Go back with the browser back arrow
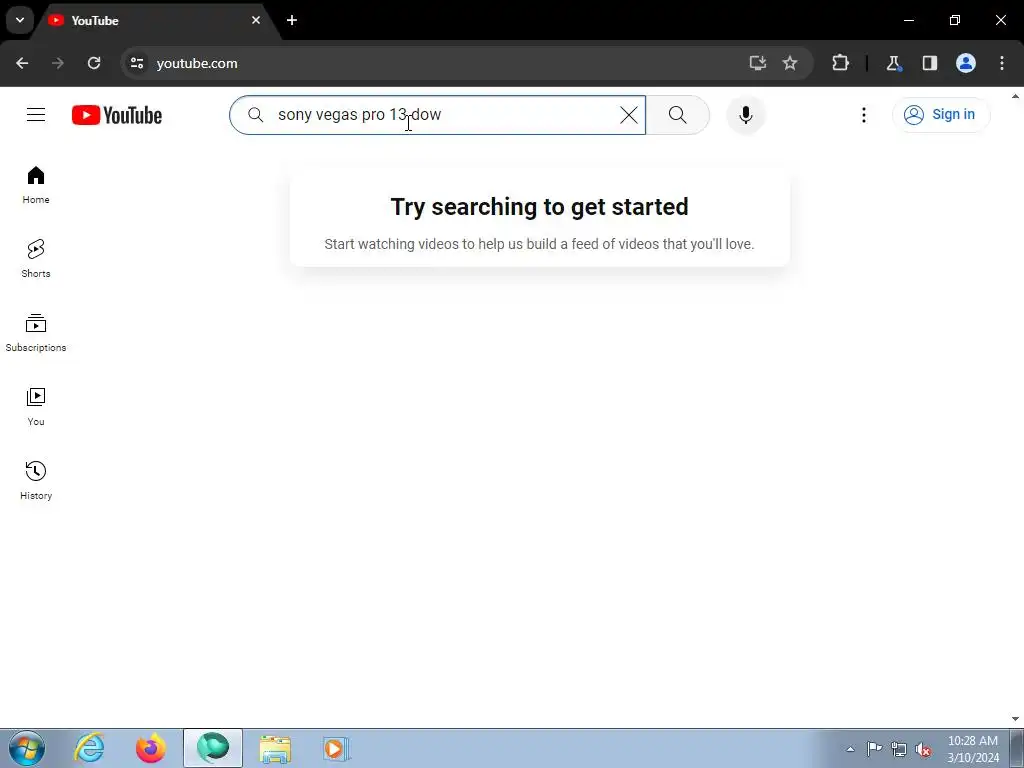Viewport: 1024px width, 768px height. click(x=22, y=63)
